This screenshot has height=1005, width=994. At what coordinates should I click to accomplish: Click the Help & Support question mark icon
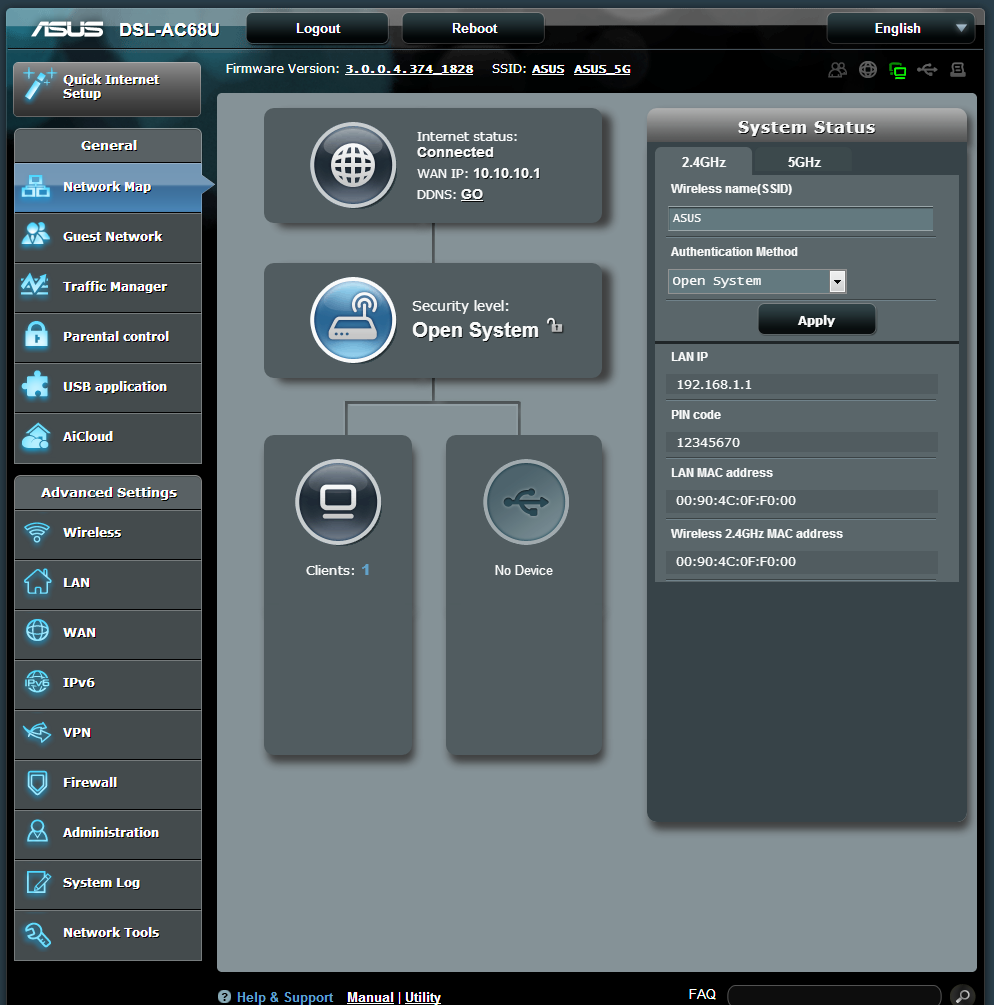click(224, 996)
